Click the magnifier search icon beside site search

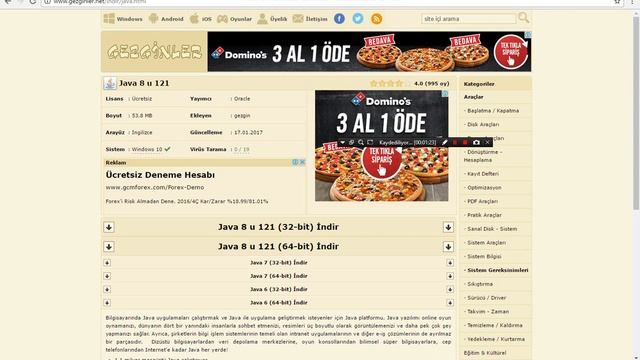(x=523, y=18)
